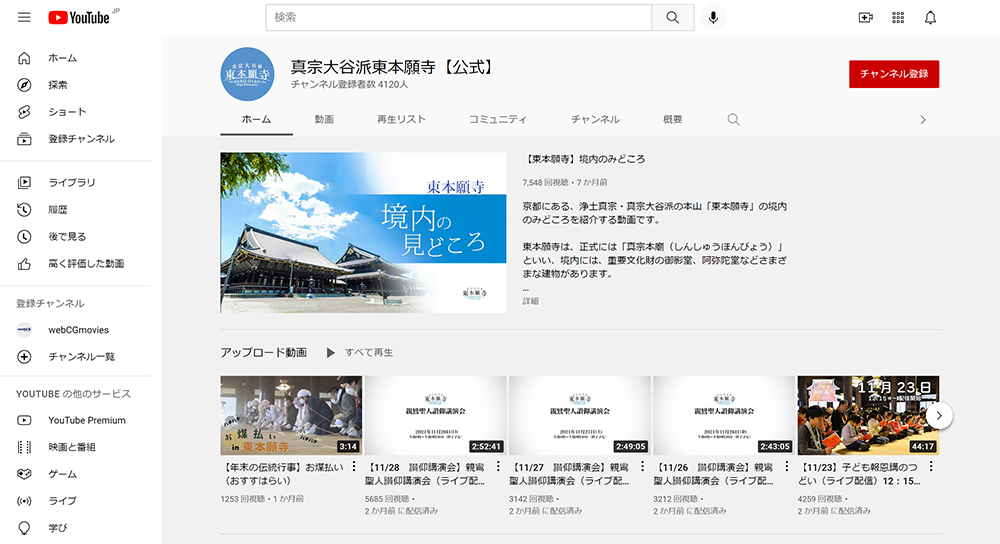The image size is (1000, 544).
Task: Switch to the コミュニティ tab
Action: pos(497,119)
